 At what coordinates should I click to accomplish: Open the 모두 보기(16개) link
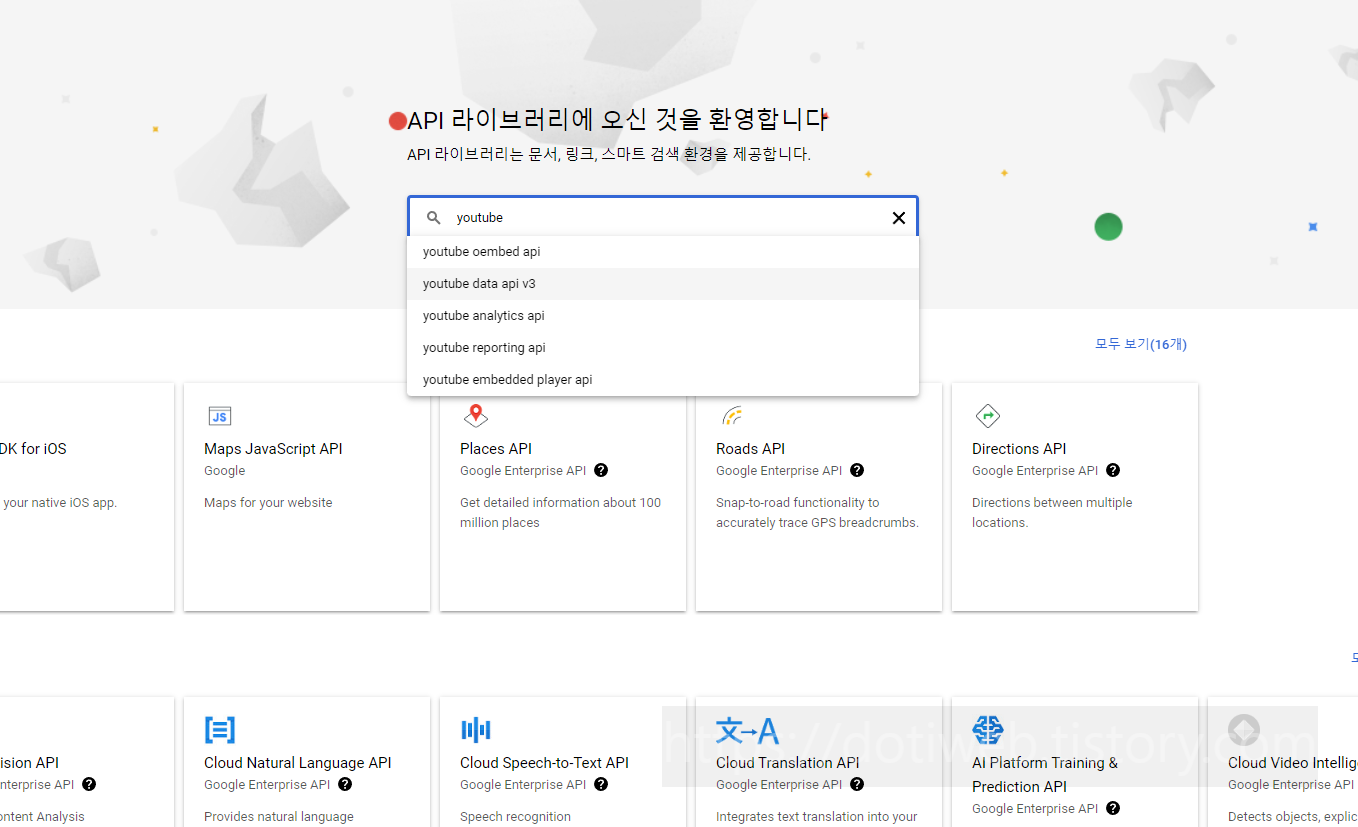1141,344
